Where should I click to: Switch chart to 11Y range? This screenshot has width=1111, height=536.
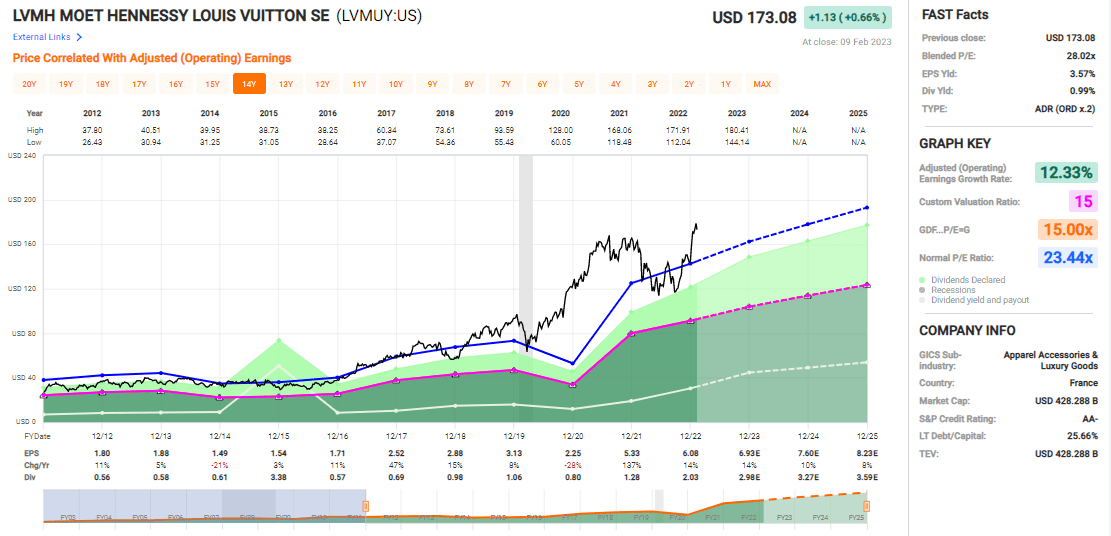point(359,84)
